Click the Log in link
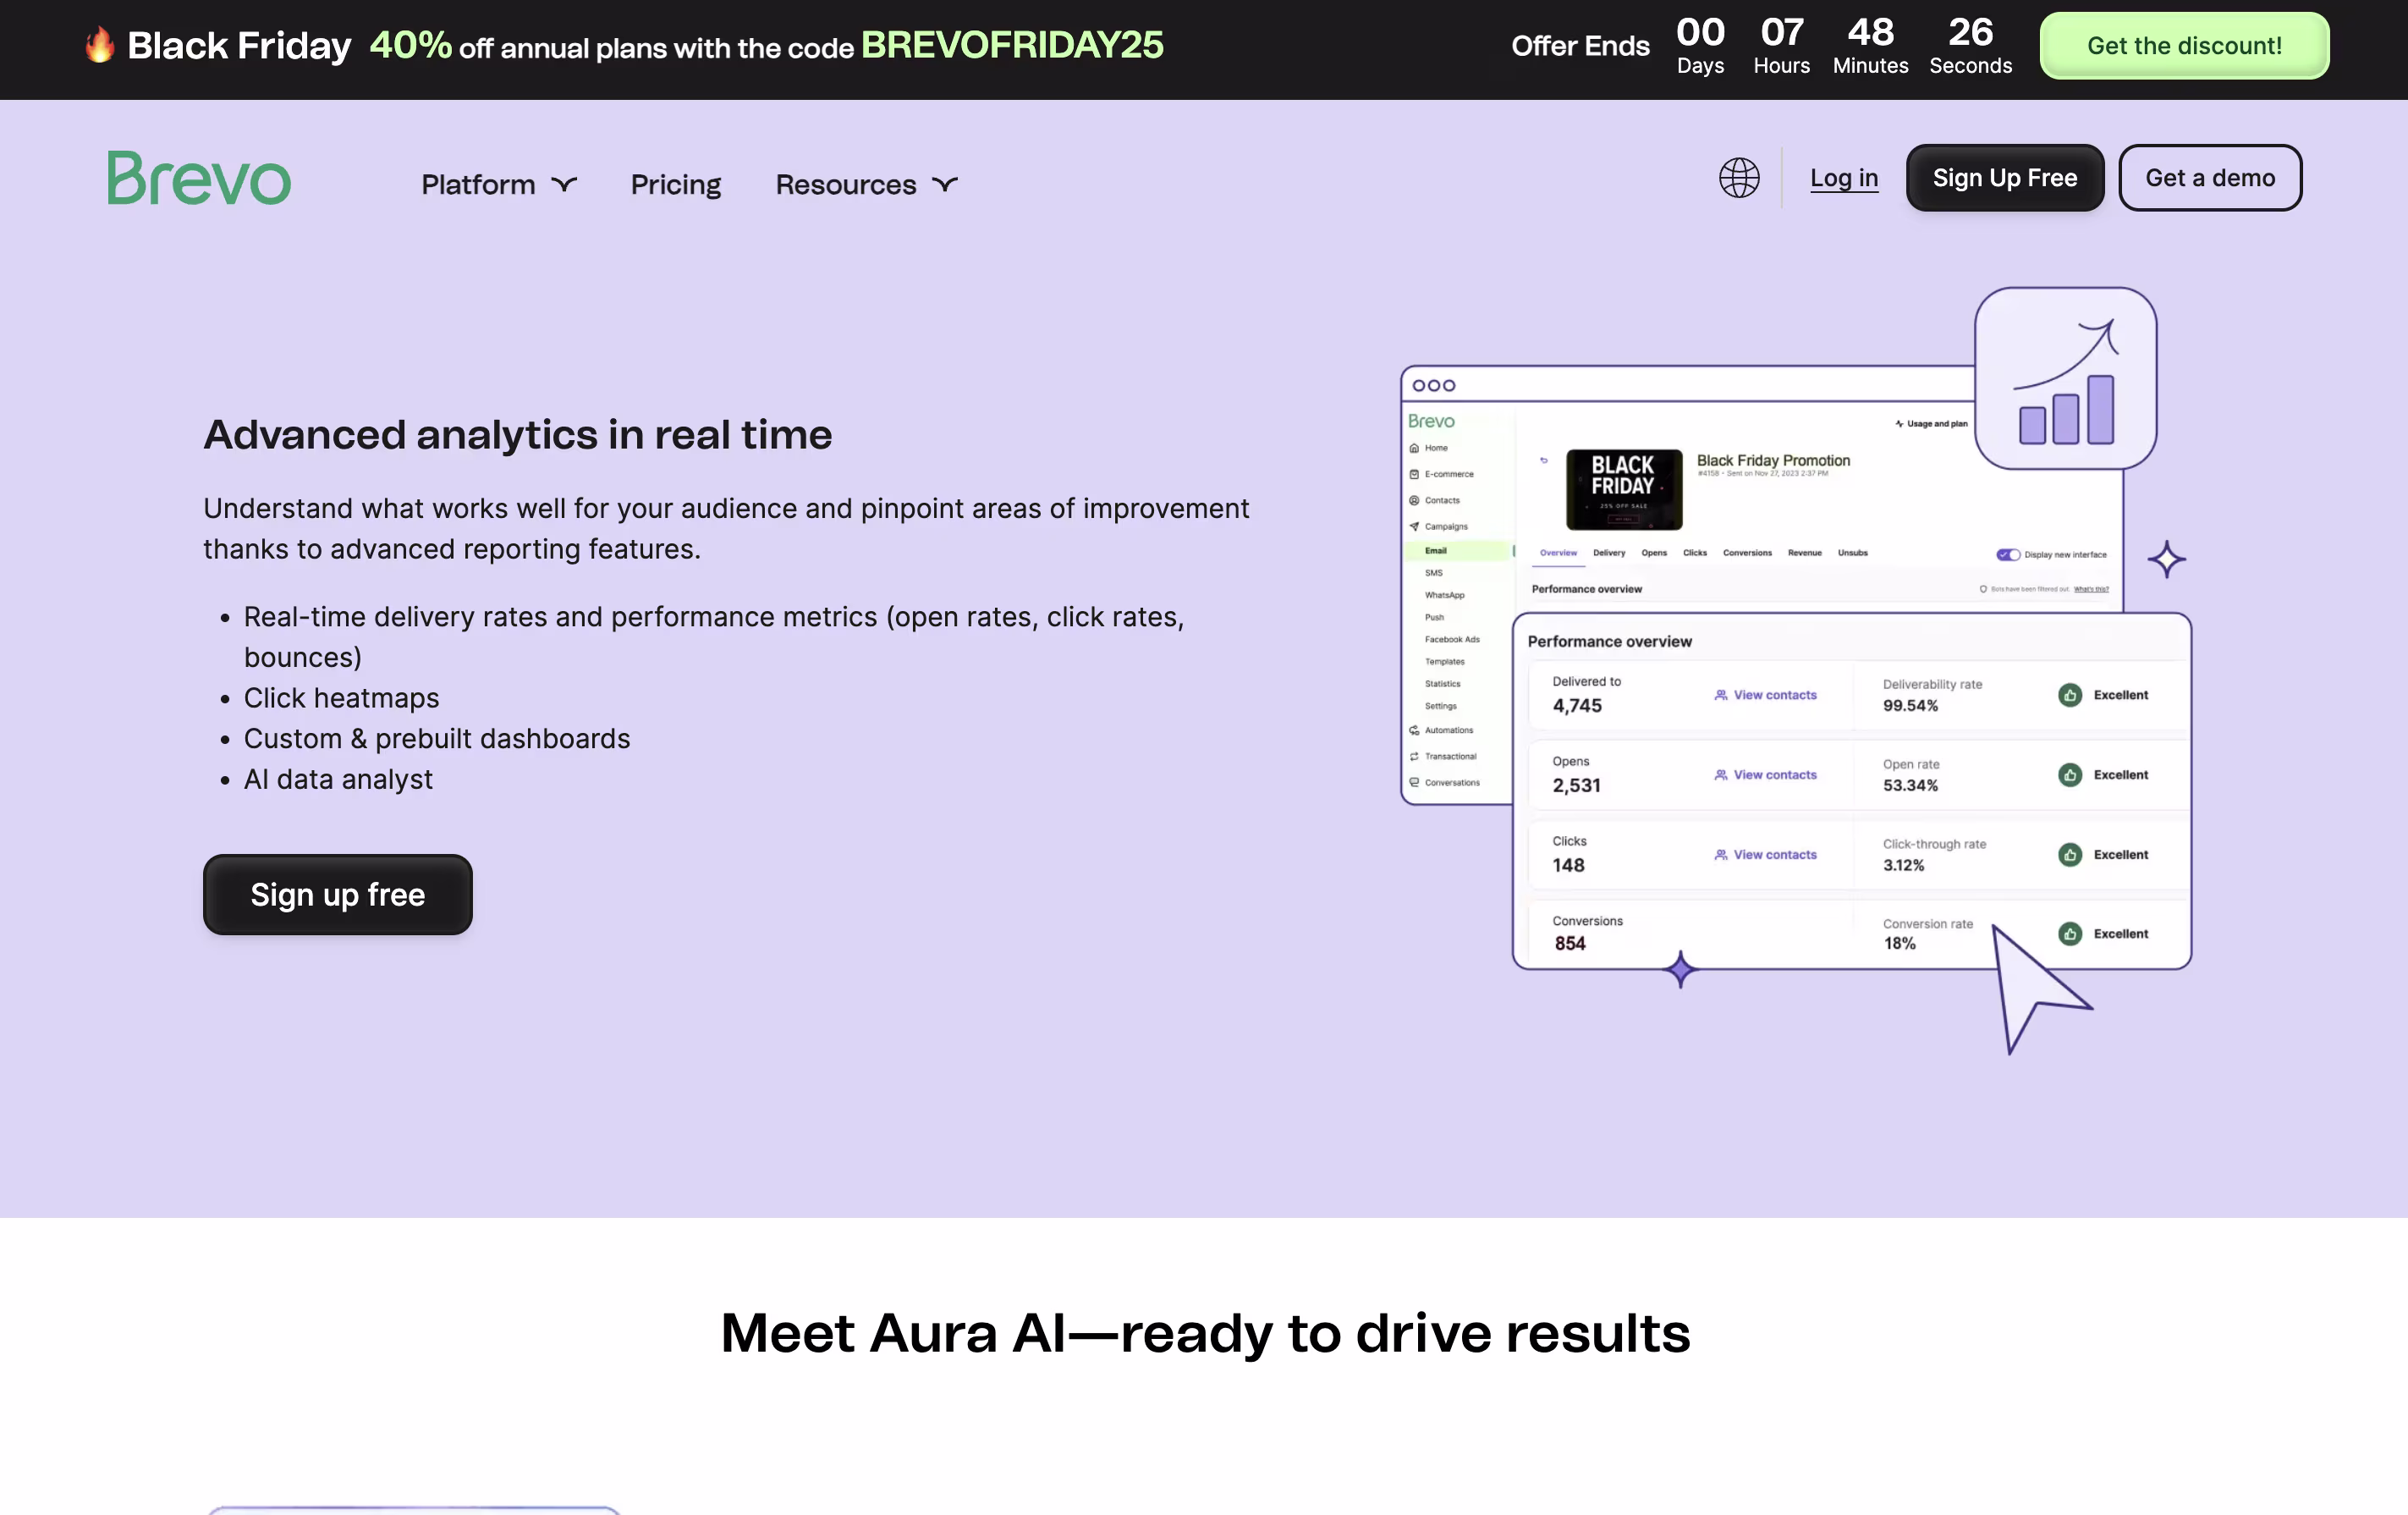This screenshot has height=1515, width=2408. point(1843,178)
